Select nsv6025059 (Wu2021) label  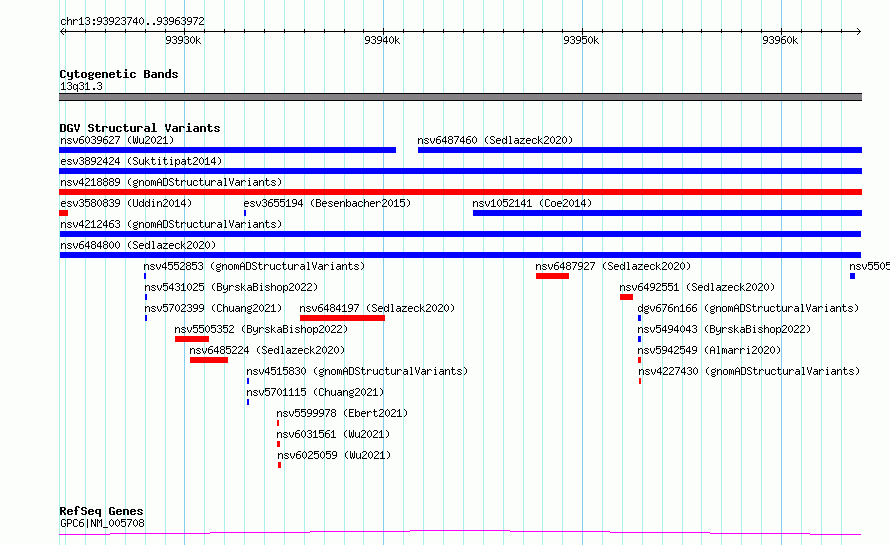334,455
